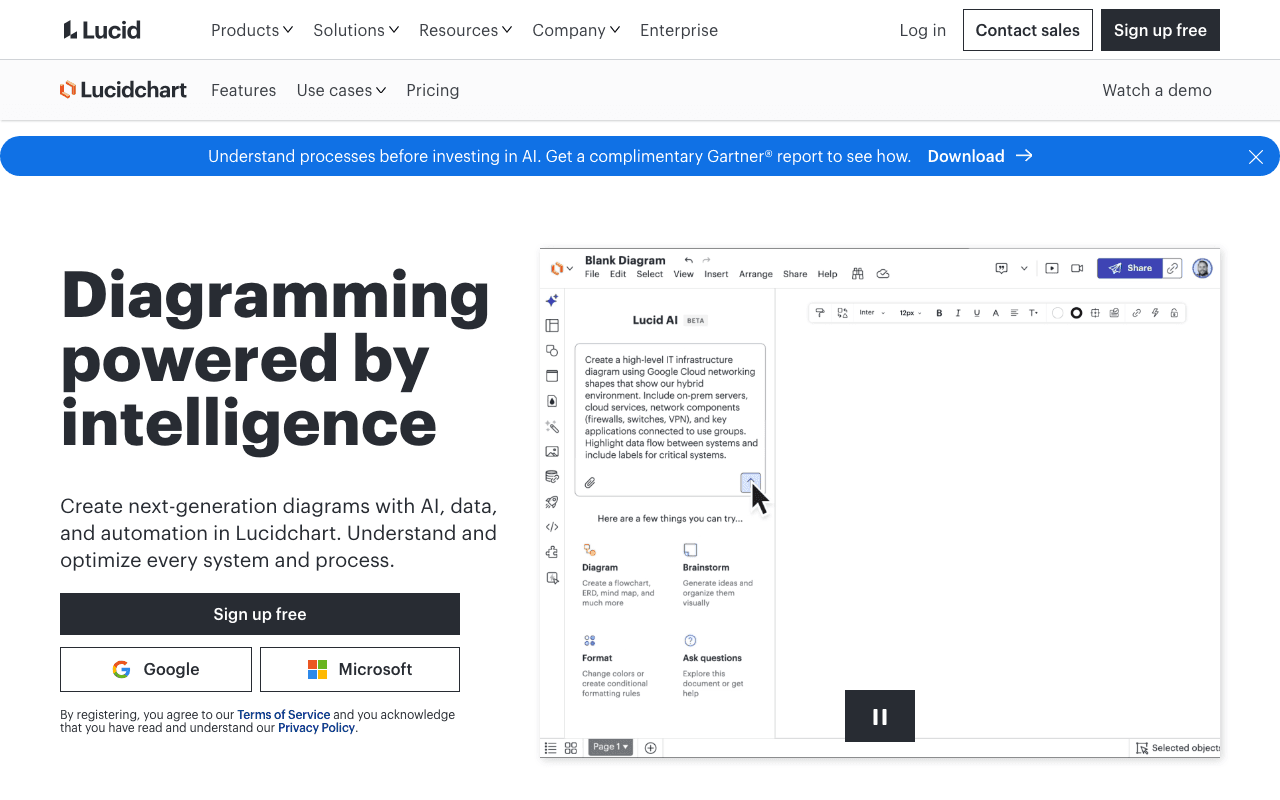Click the comments quote bubble icon

[x=1001, y=268]
